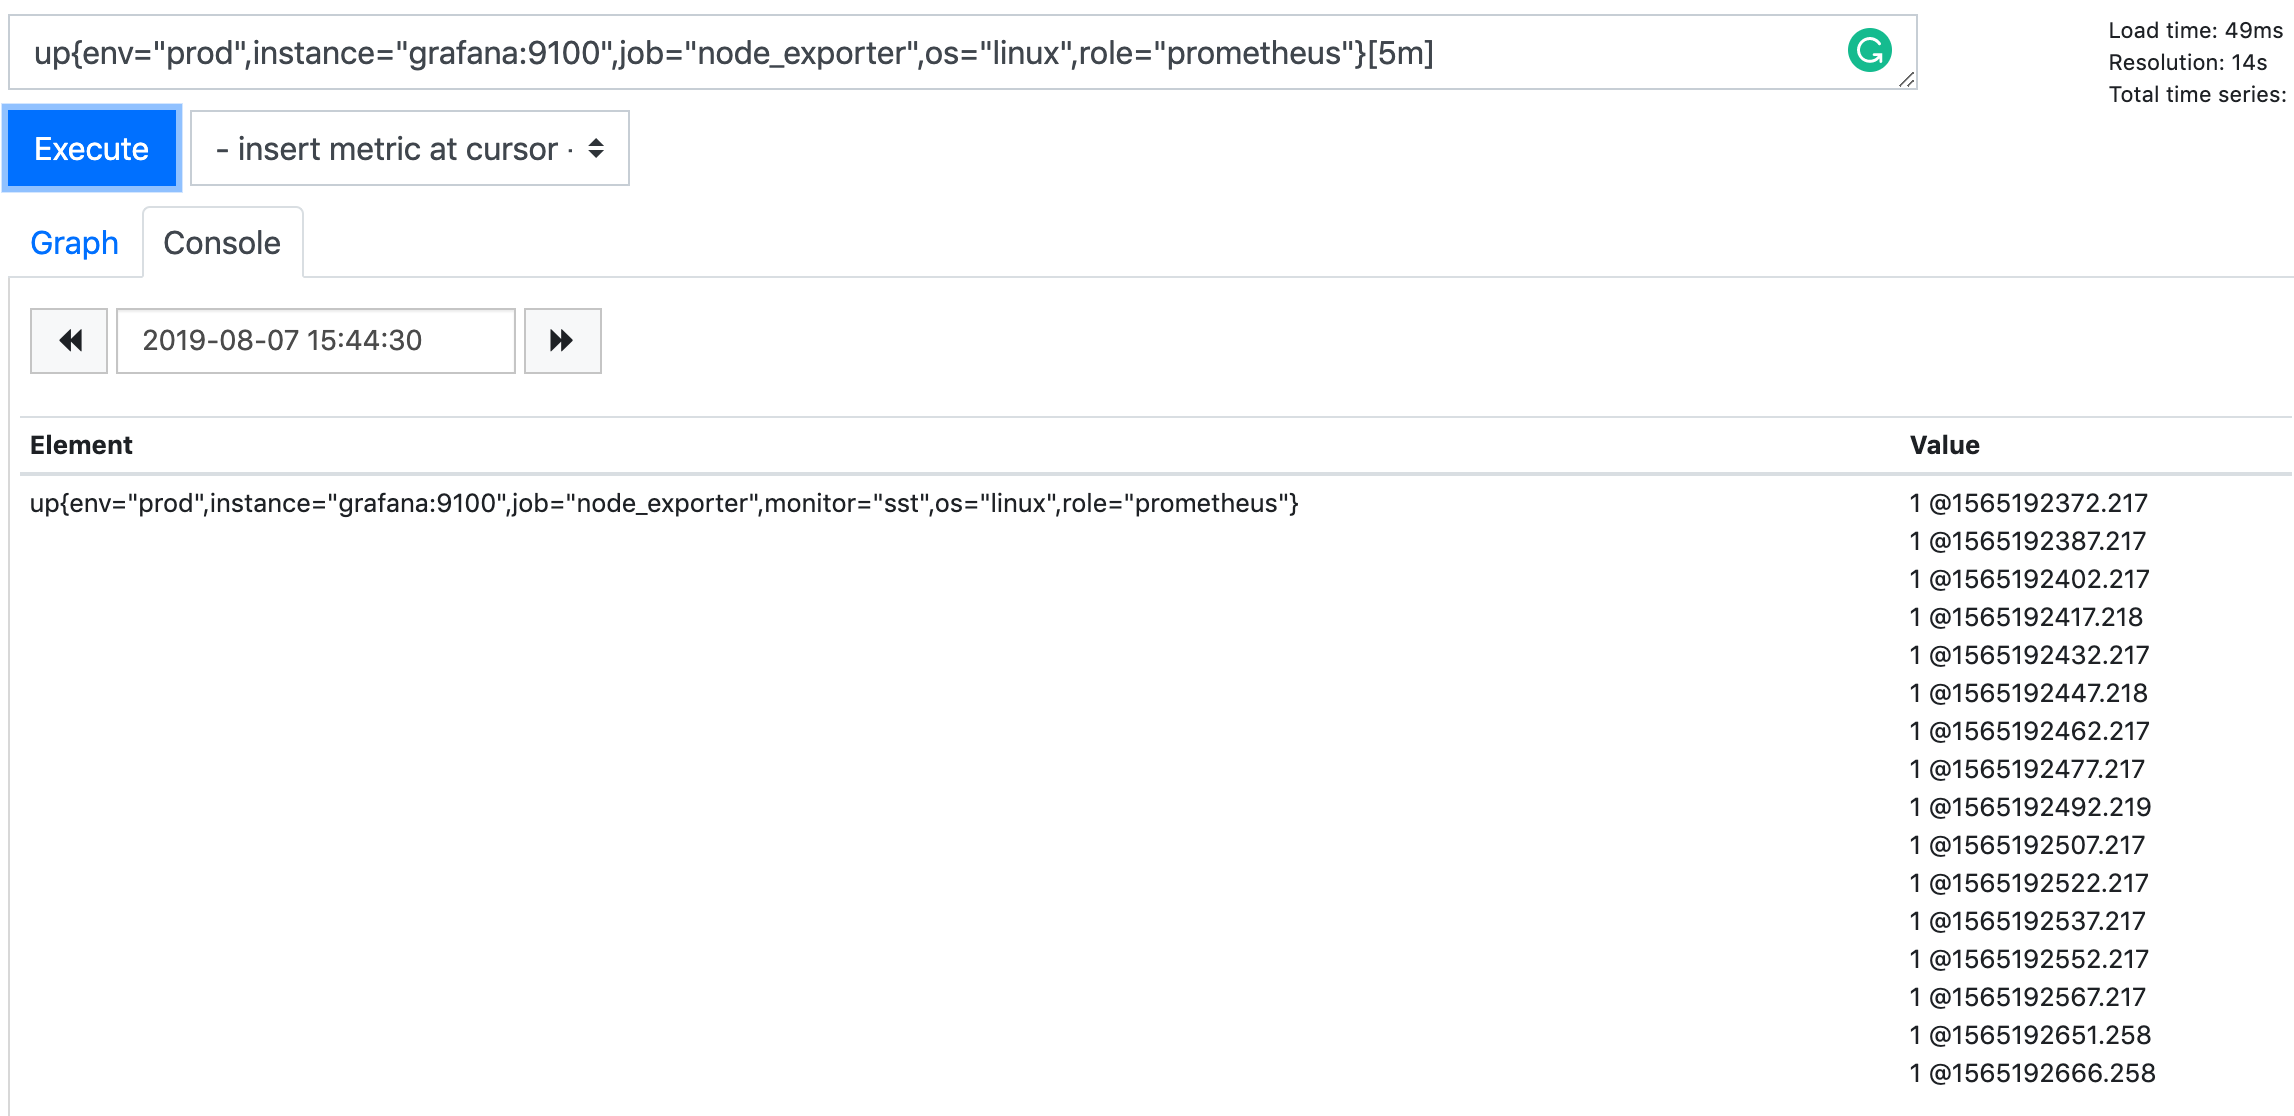Click the timestamp field showing 2019-08-07 15:44:30

(x=314, y=340)
